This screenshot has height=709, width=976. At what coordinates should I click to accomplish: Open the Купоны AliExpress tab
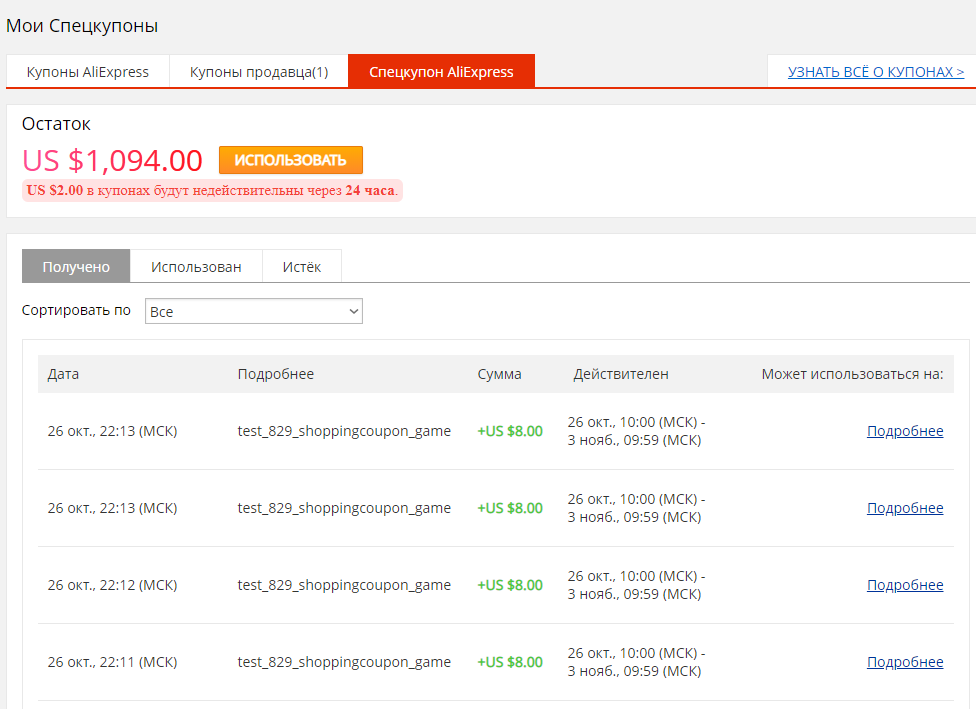tap(88, 72)
